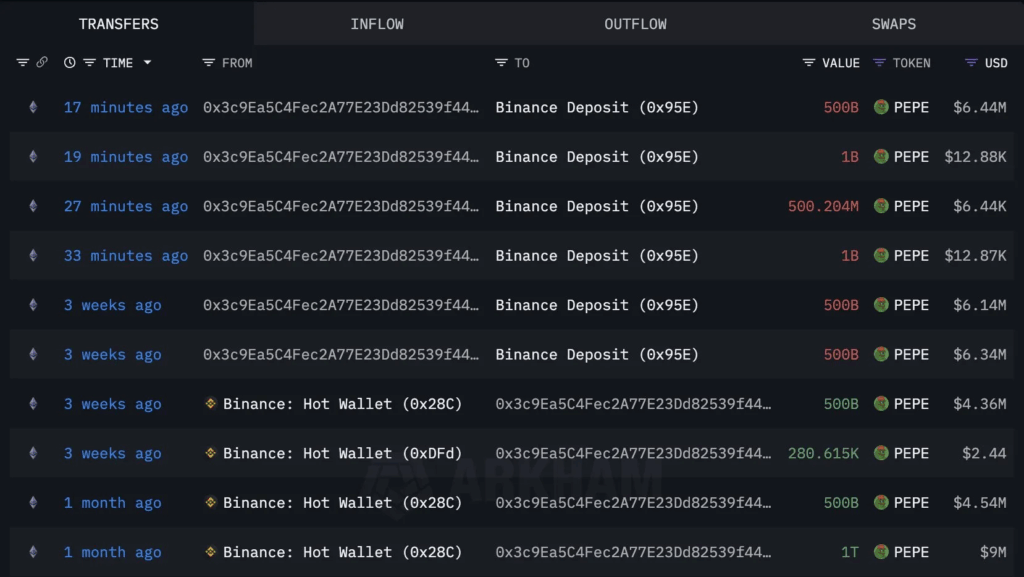
Task: Switch to the INFLOW tab
Action: pos(377,23)
